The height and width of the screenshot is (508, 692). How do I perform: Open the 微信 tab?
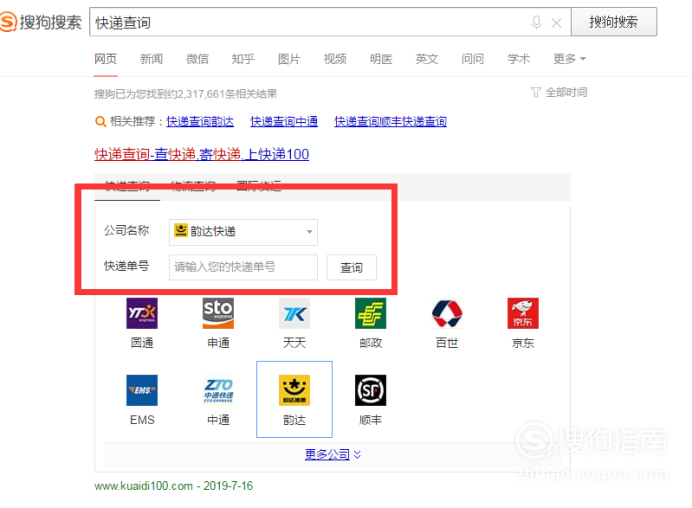[197, 59]
